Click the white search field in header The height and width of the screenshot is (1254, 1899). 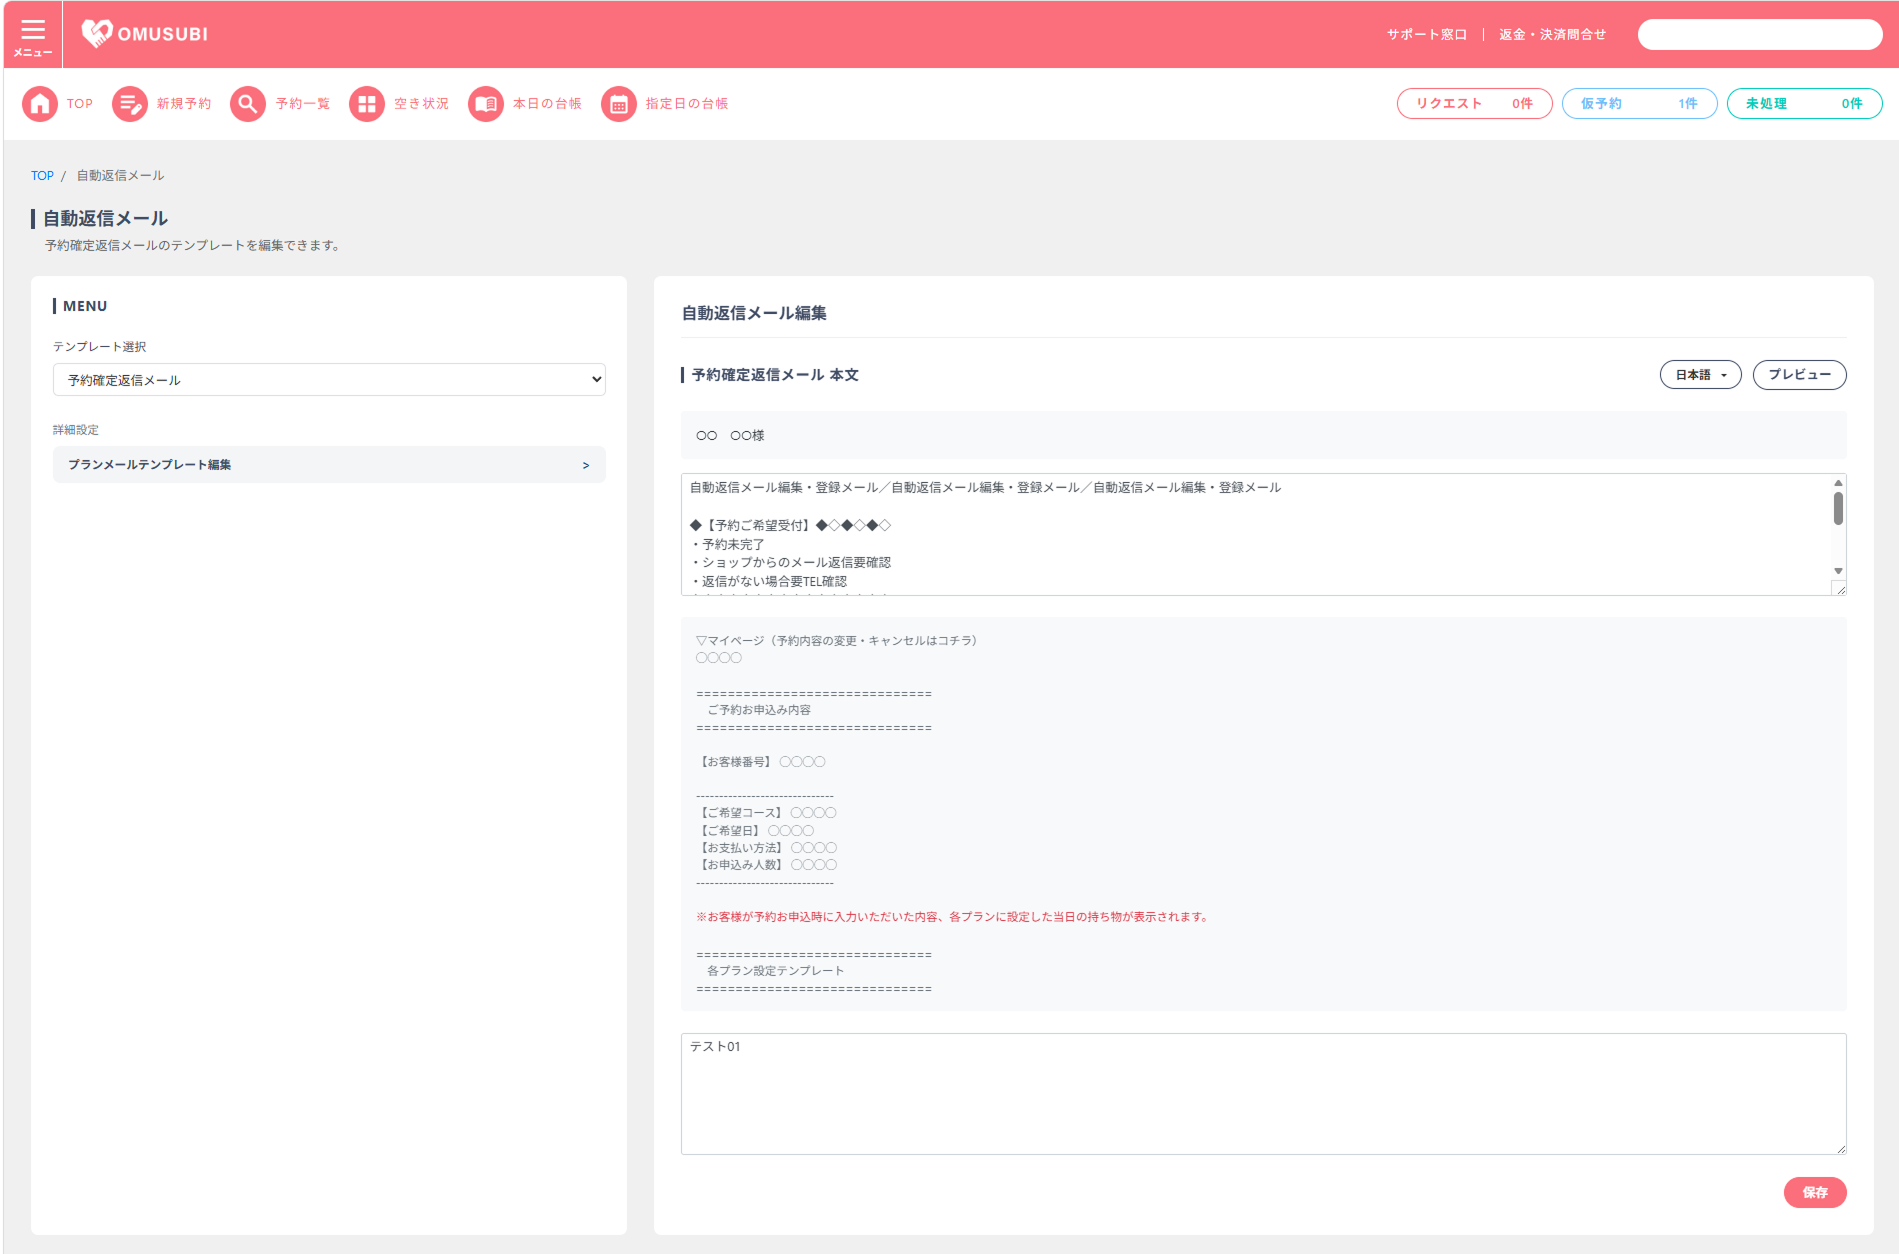1760,35
